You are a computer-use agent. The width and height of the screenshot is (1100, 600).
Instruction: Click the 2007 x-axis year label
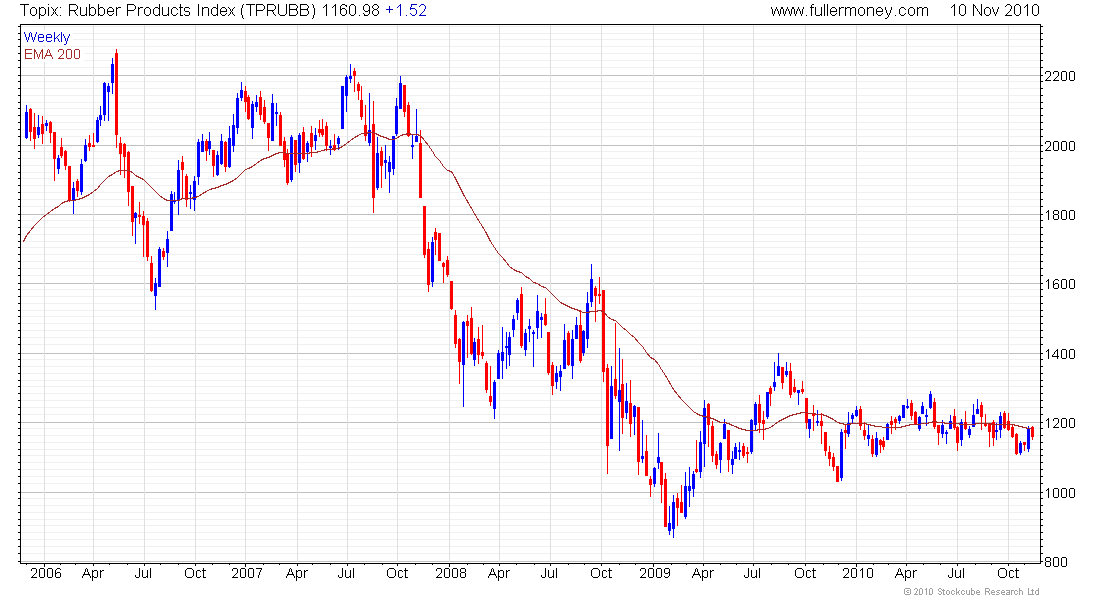tap(247, 573)
